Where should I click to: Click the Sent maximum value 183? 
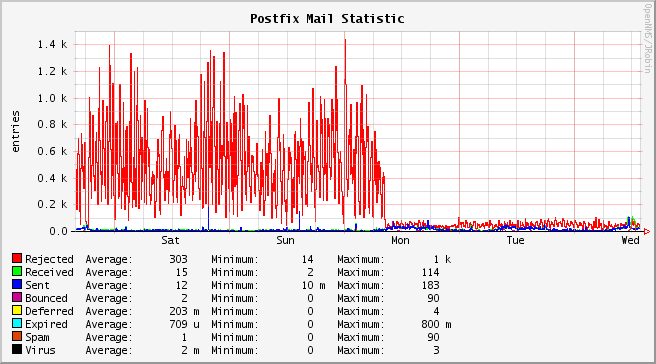pyautogui.click(x=430, y=285)
